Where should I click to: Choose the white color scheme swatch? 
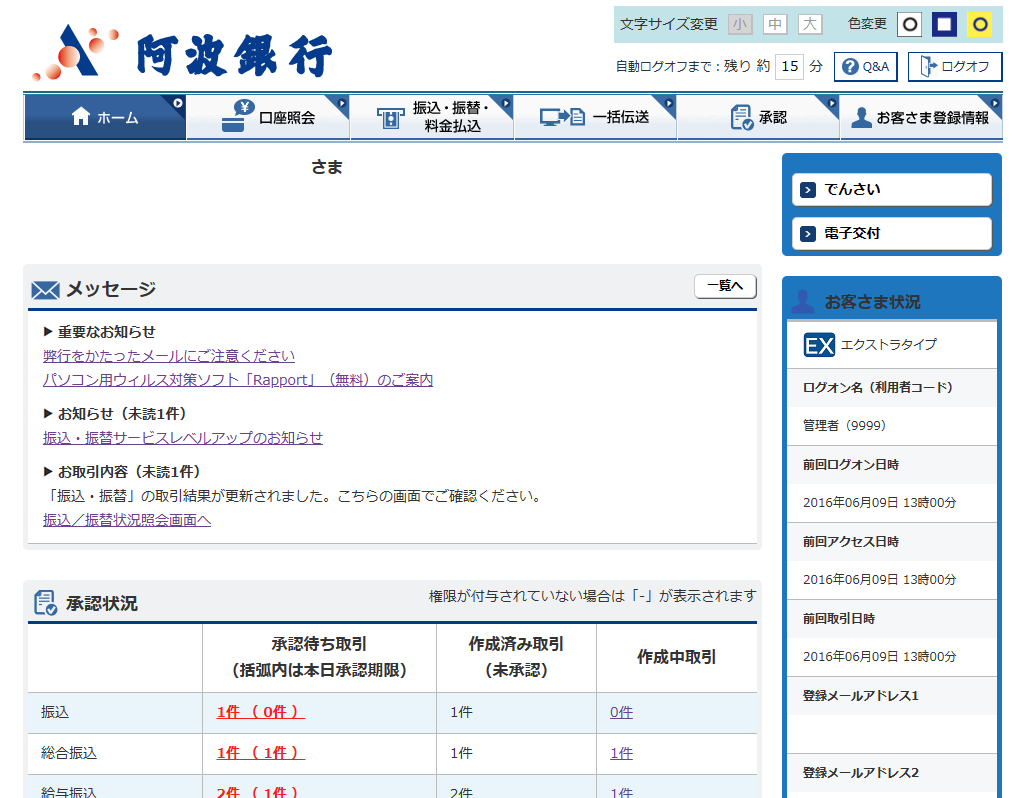click(909, 24)
